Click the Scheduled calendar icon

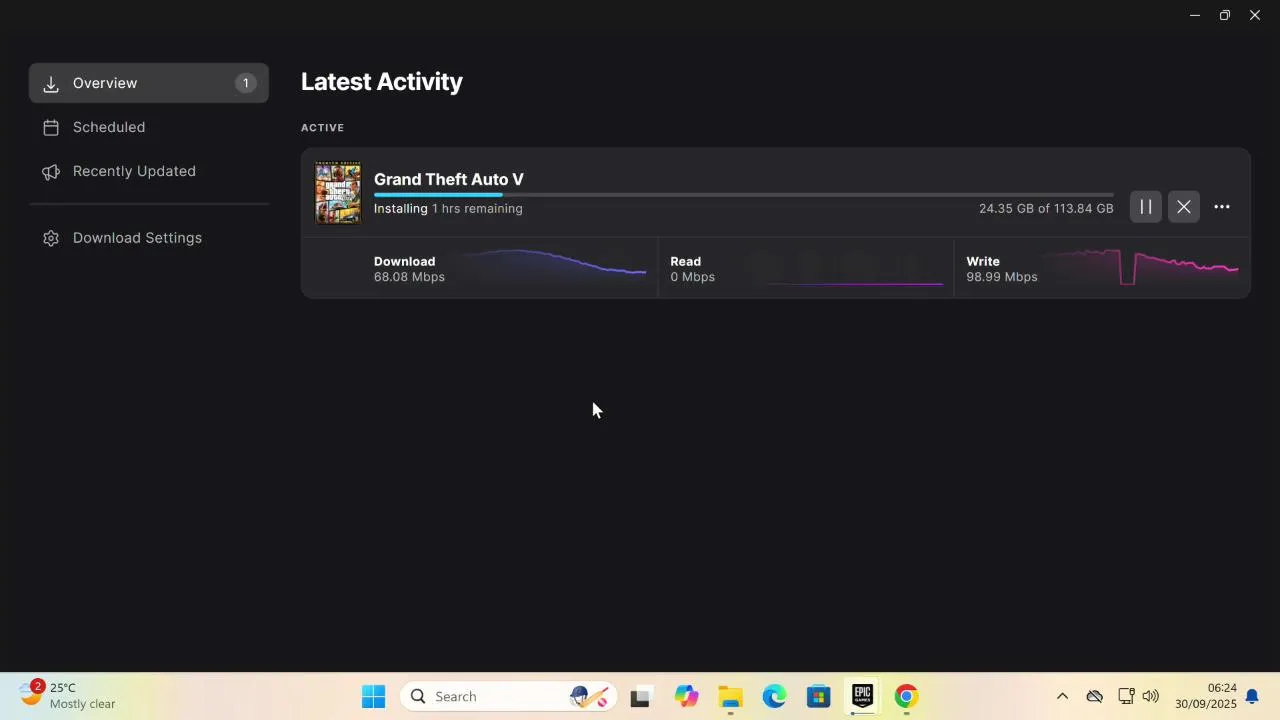pyautogui.click(x=51, y=128)
